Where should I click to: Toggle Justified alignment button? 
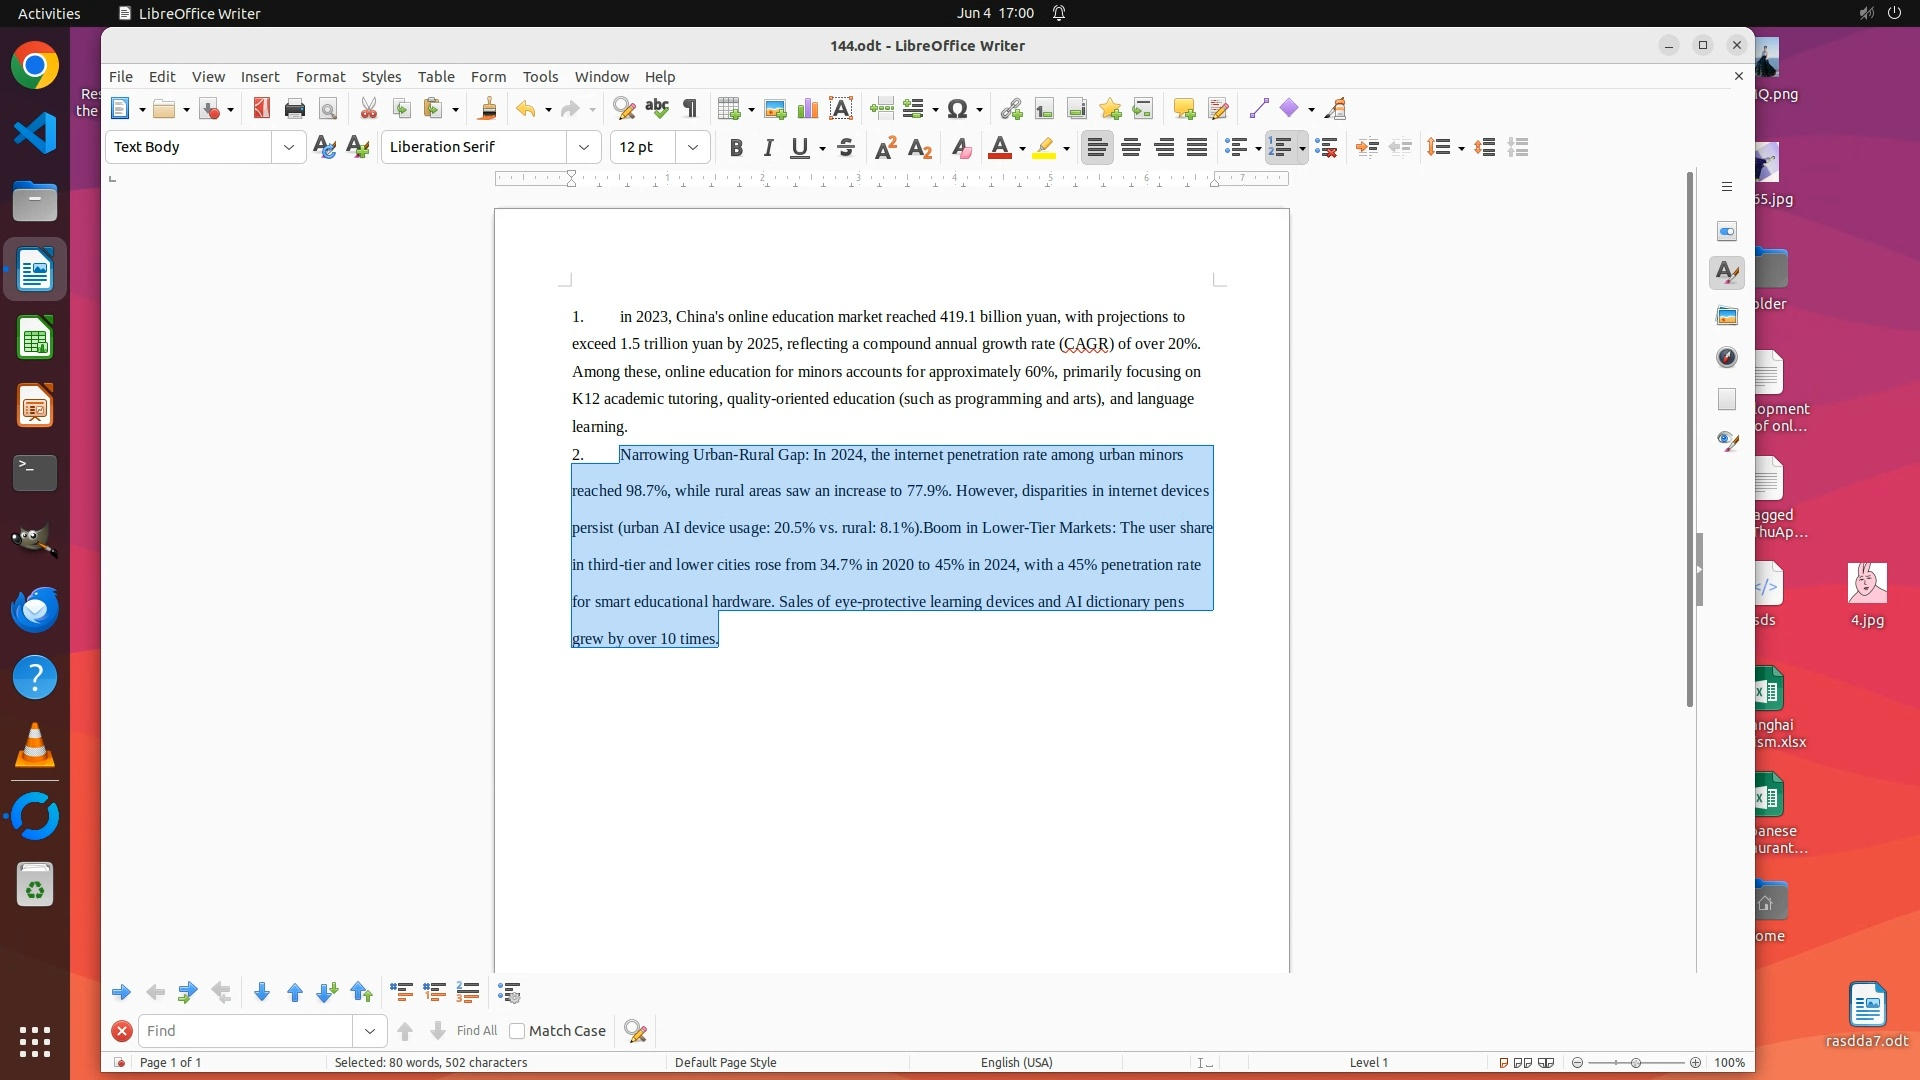[1197, 147]
